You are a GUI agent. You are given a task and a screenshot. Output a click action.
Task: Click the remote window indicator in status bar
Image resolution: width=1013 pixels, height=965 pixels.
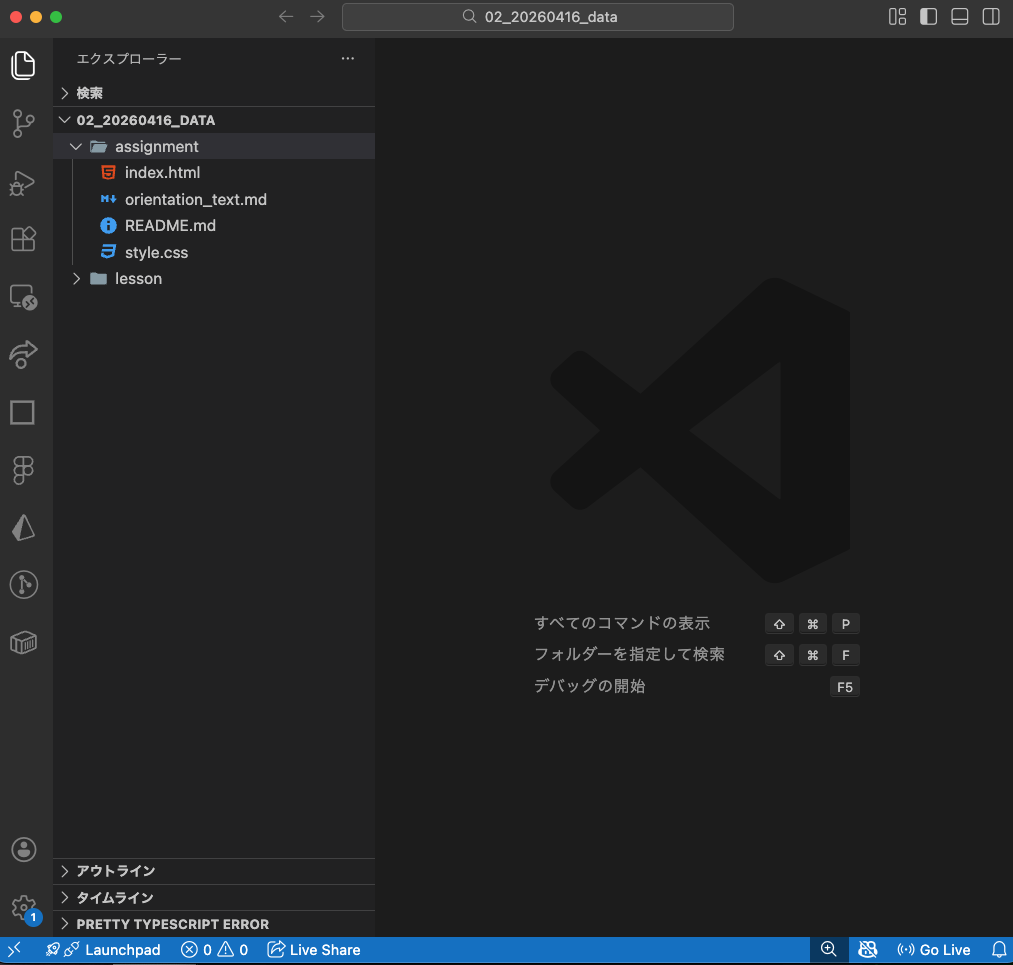(x=15, y=949)
